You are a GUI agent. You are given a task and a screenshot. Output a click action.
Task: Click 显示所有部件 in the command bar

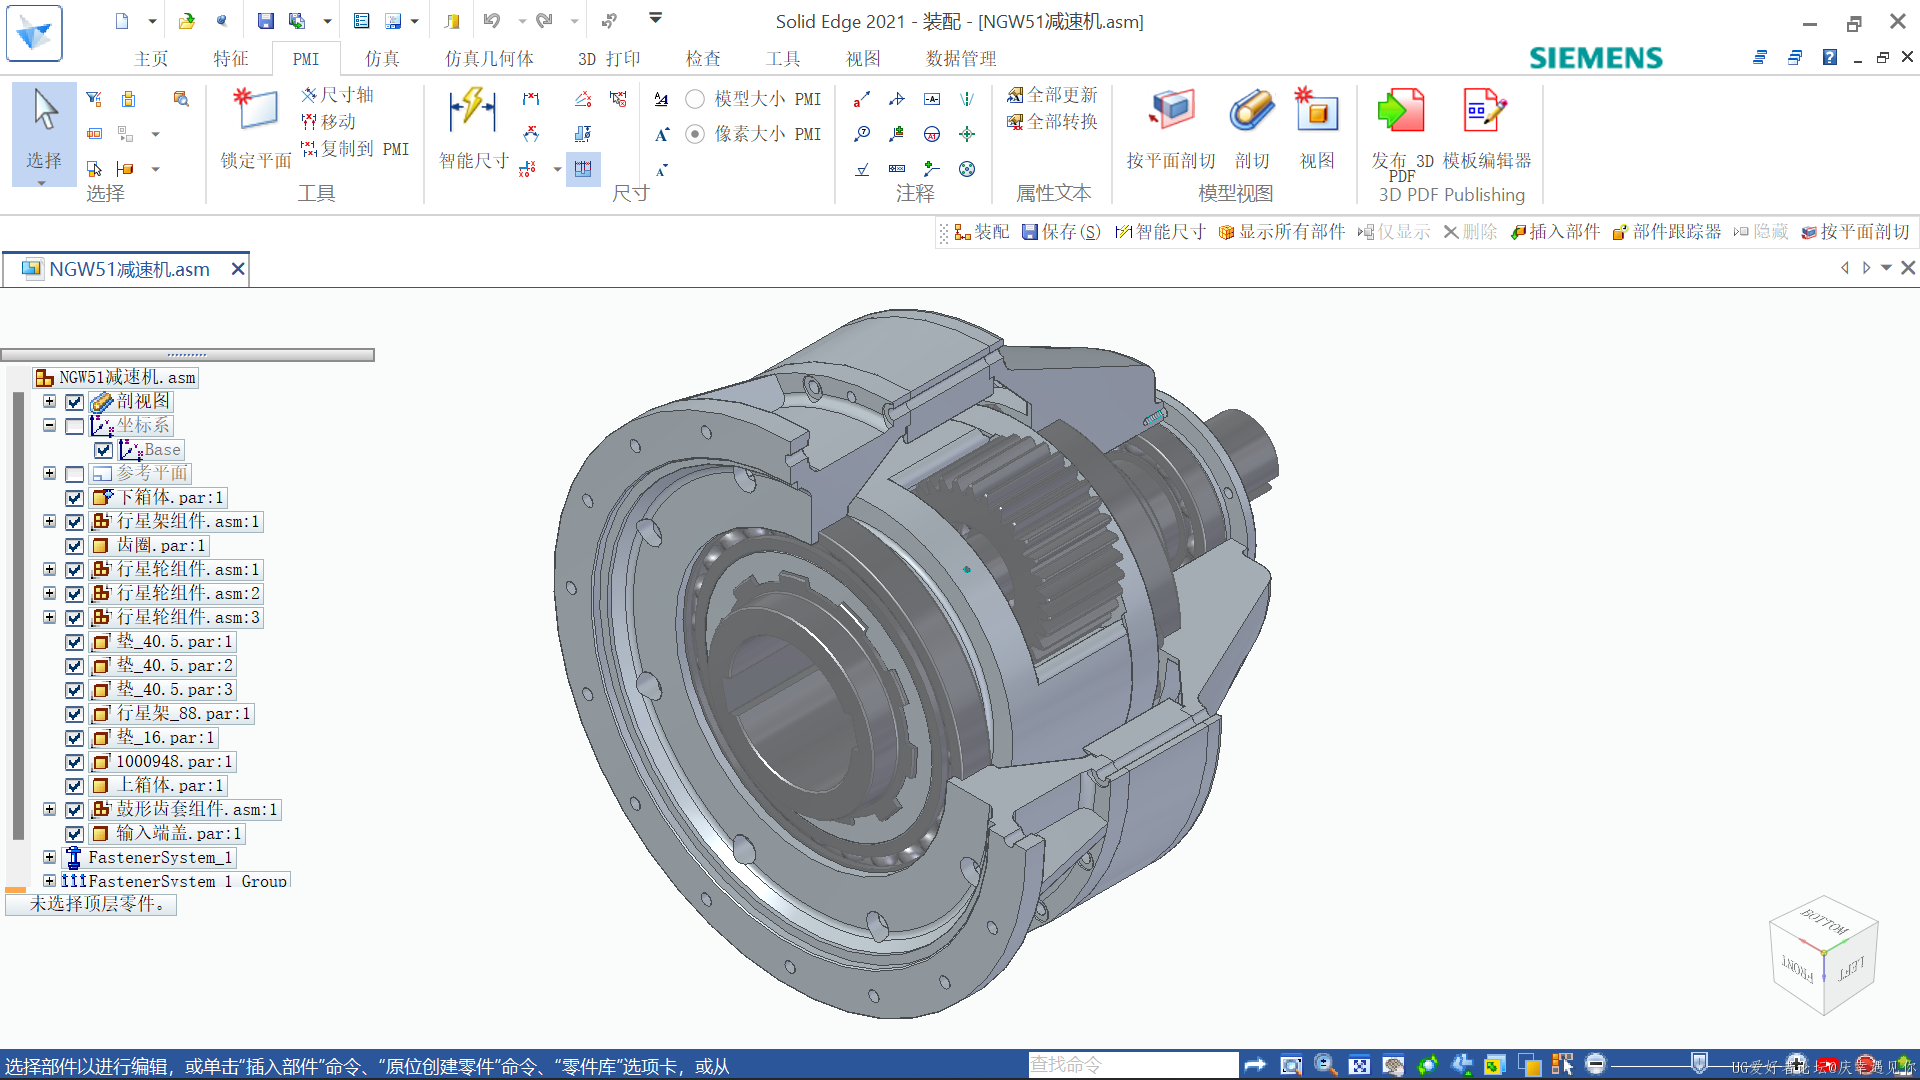coord(1281,232)
